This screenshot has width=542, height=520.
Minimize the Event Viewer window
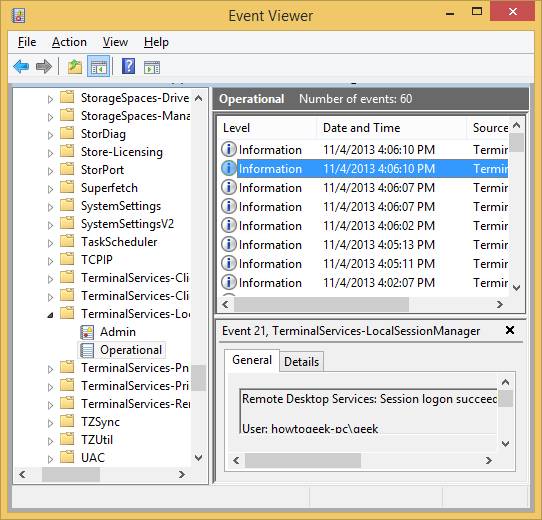(x=450, y=14)
